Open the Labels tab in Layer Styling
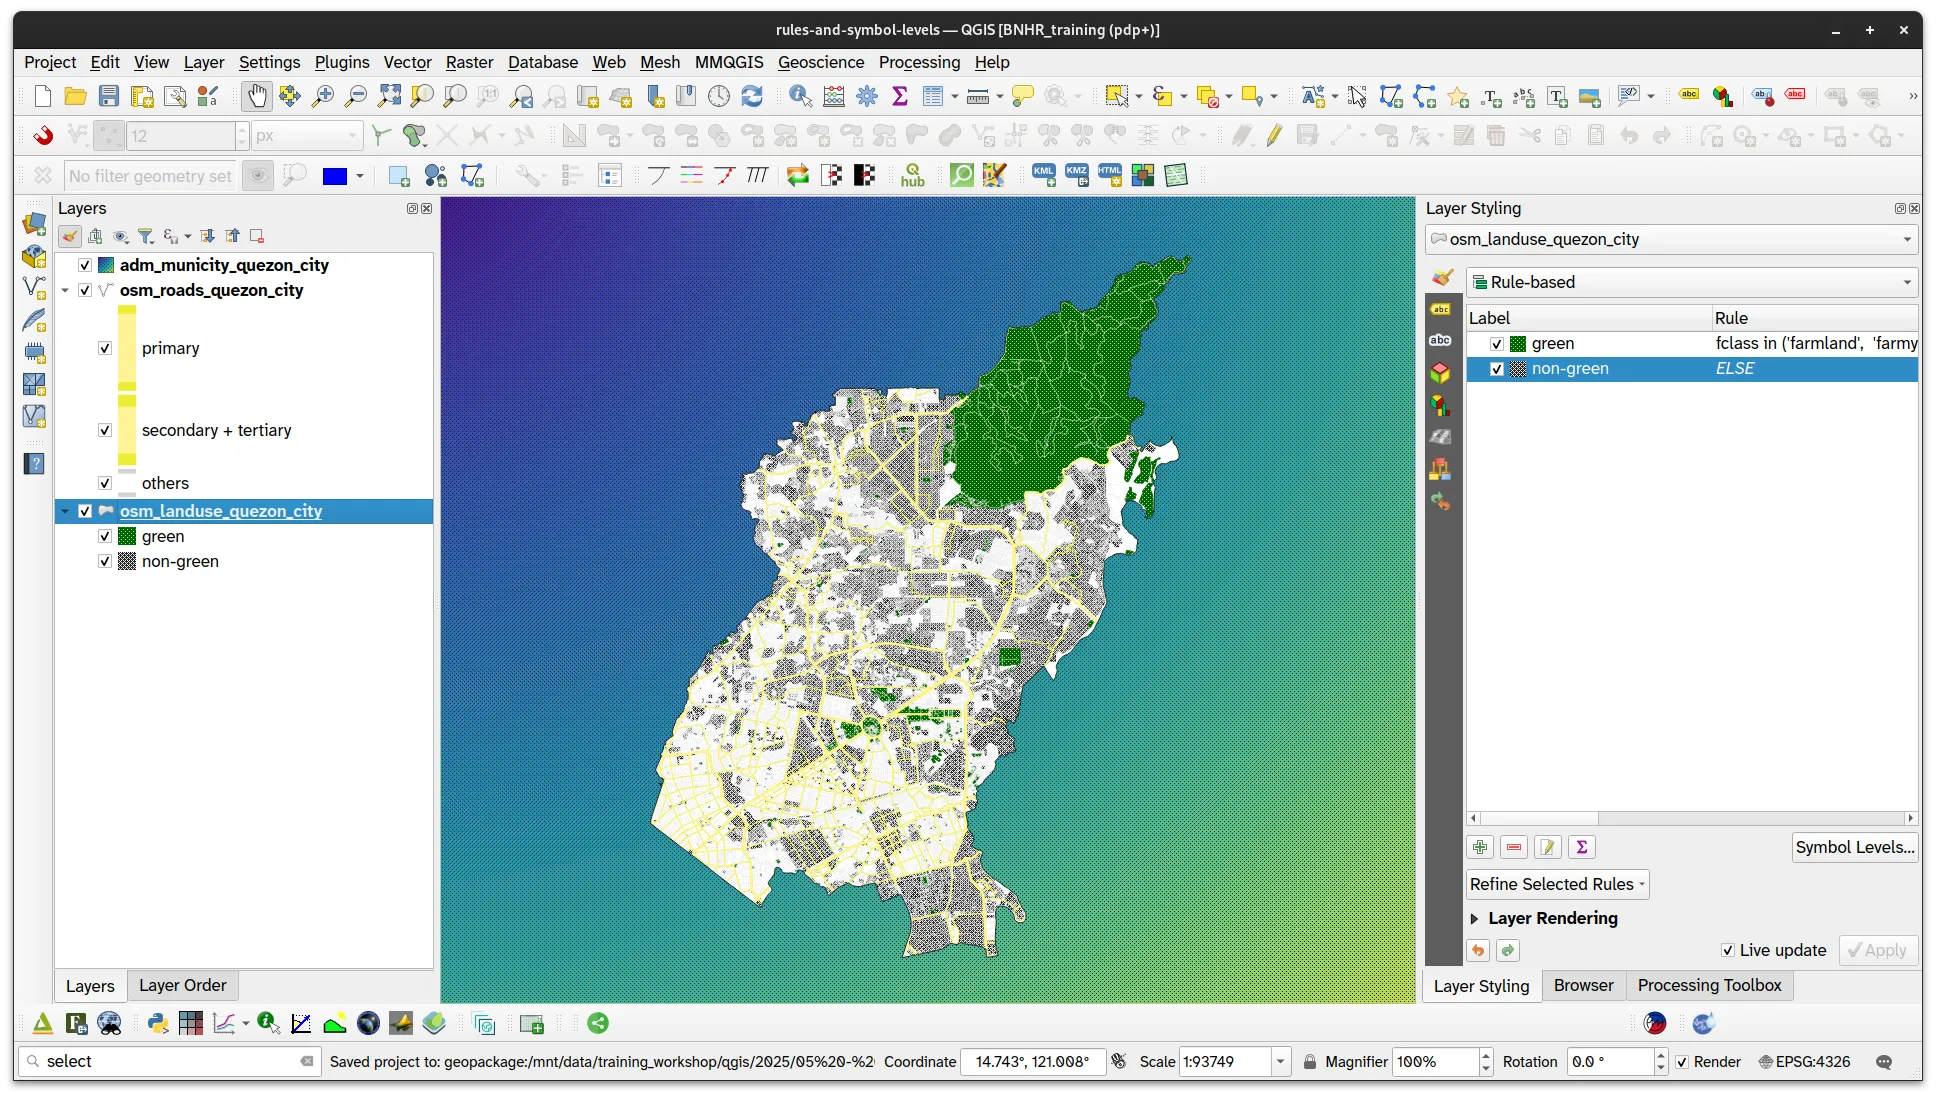The image size is (1936, 1097). click(1440, 309)
